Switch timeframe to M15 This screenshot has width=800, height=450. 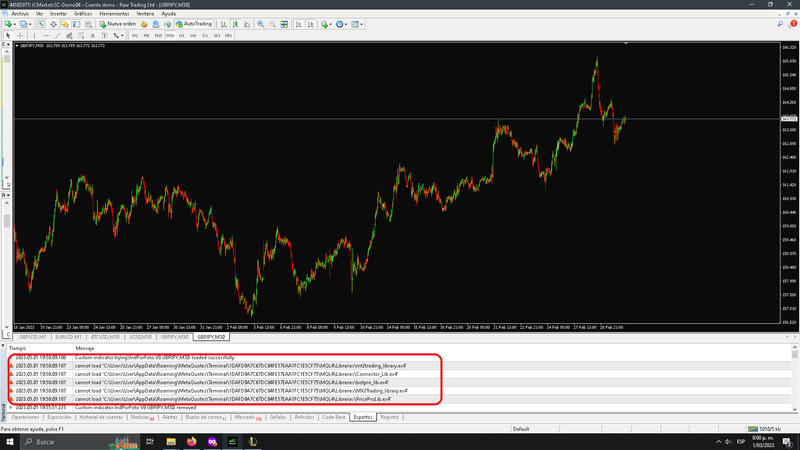click(158, 36)
